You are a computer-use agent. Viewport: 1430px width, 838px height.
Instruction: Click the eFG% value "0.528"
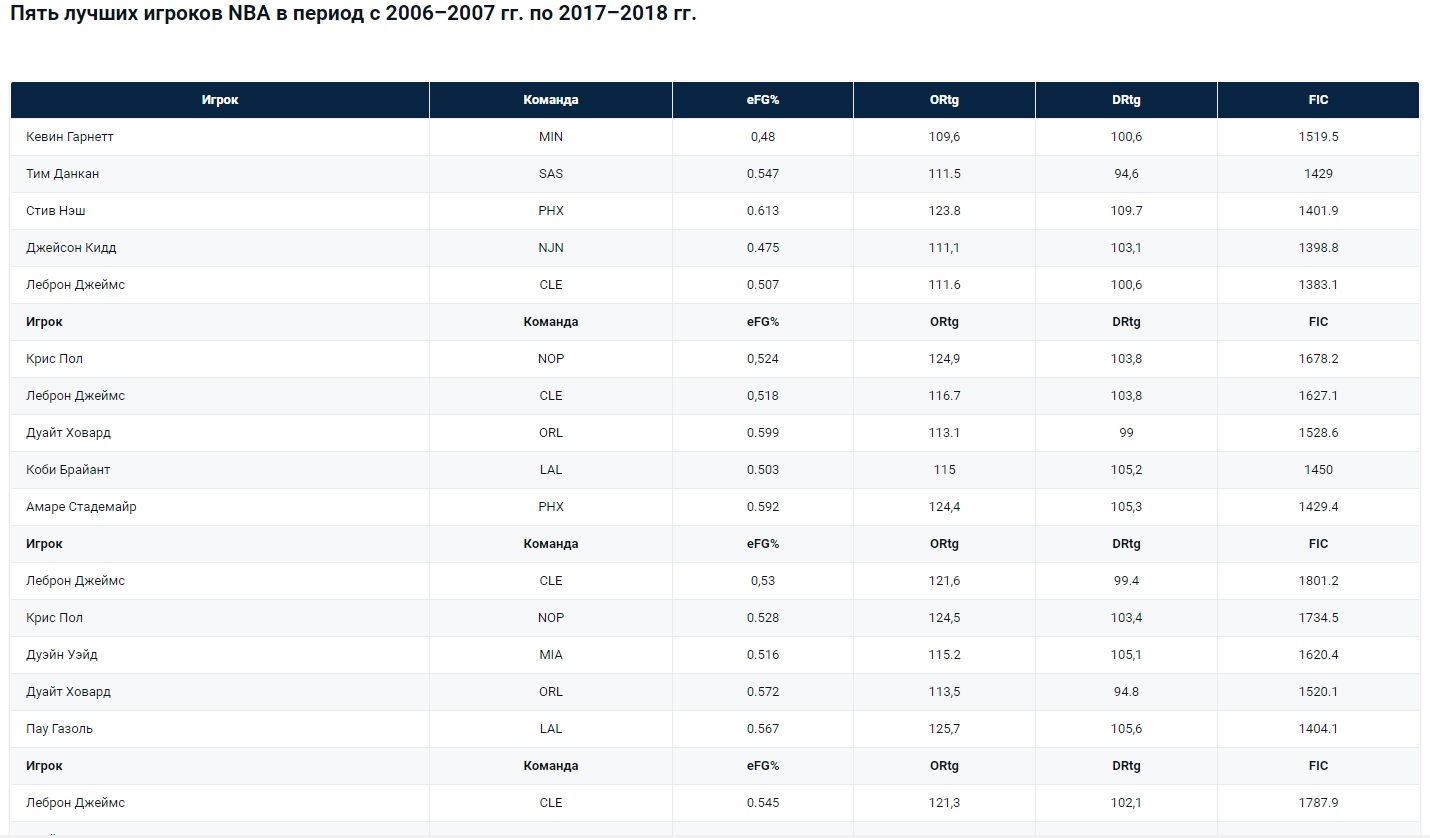[x=763, y=618]
